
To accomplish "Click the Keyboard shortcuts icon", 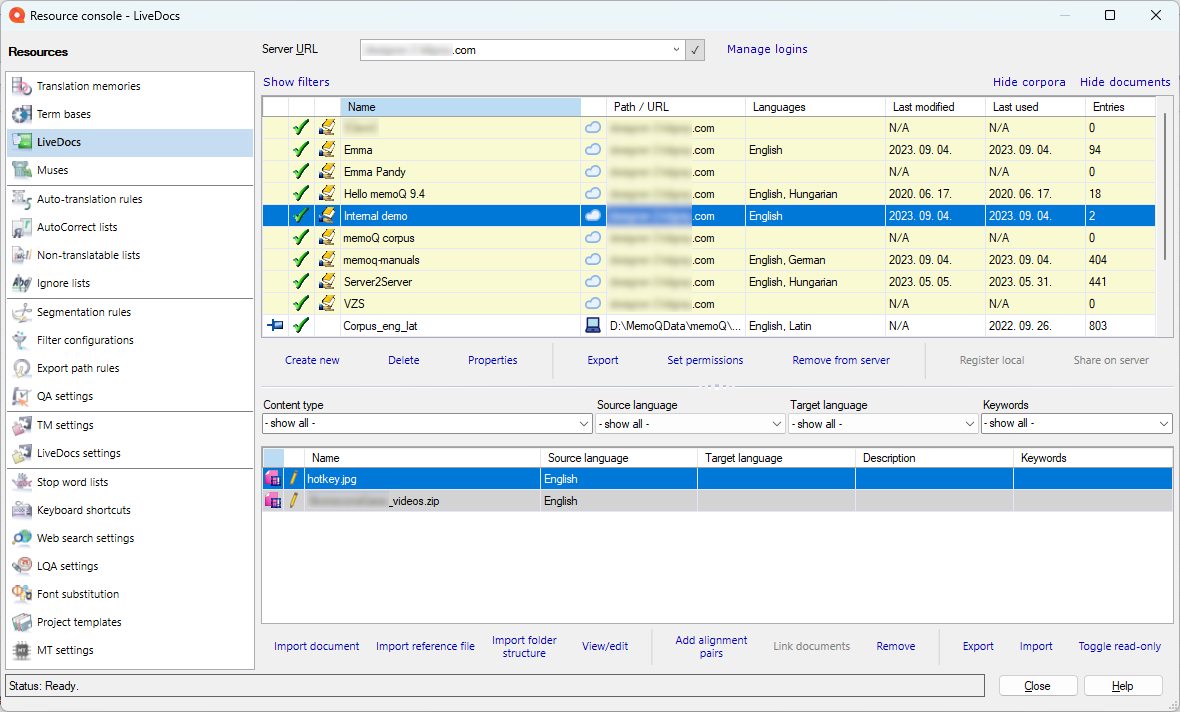I will click(22, 511).
